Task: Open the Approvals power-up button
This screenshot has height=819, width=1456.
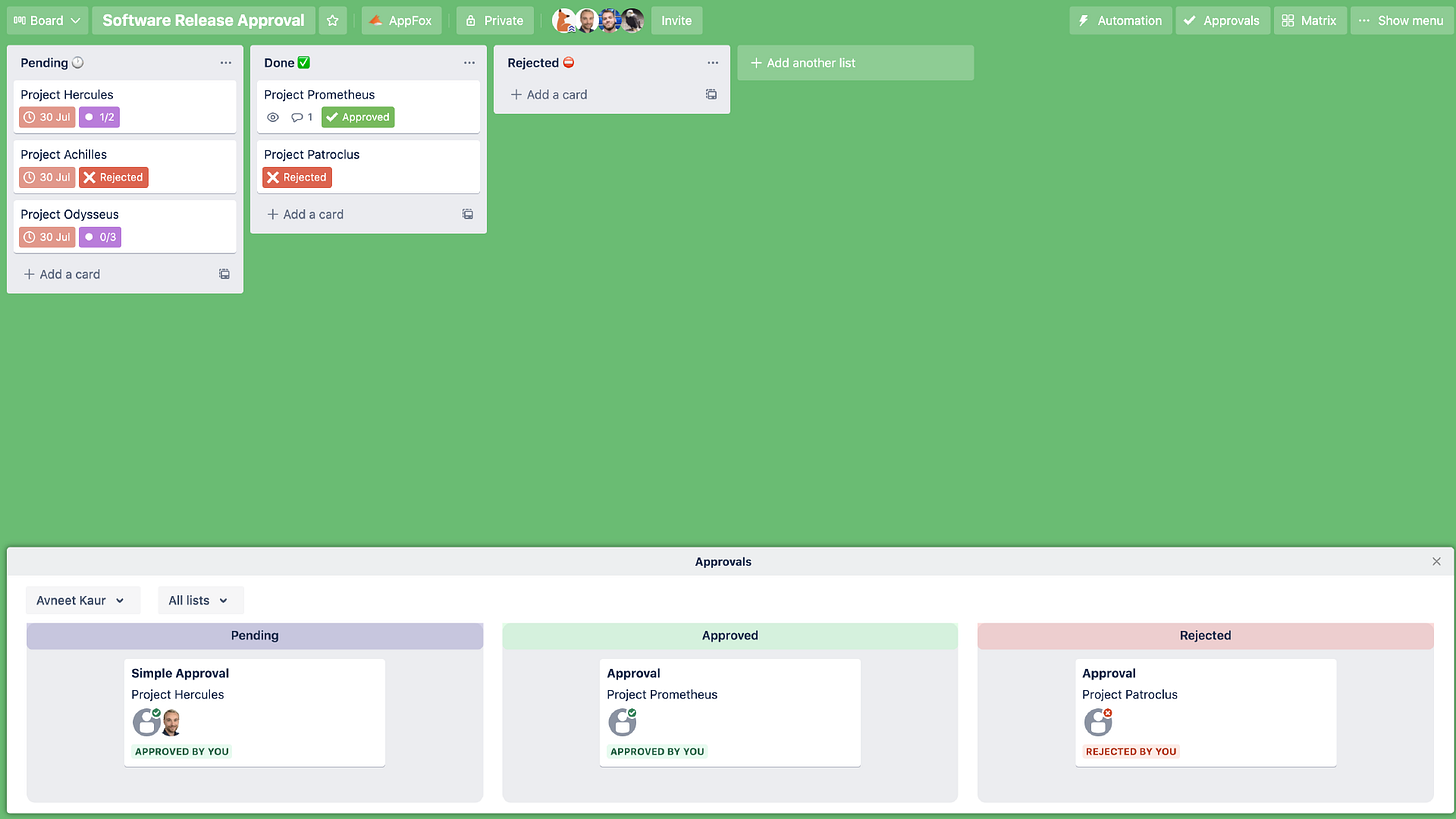Action: pyautogui.click(x=1223, y=20)
